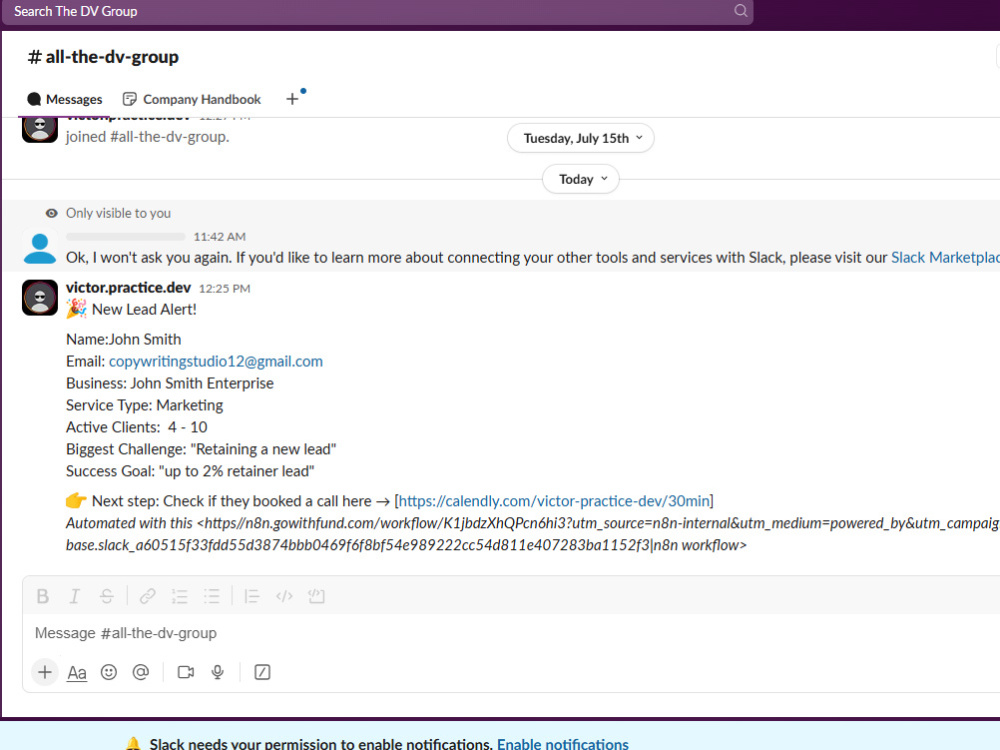This screenshot has width=1000, height=750.
Task: Add a new tab with plus icon
Action: pos(292,99)
